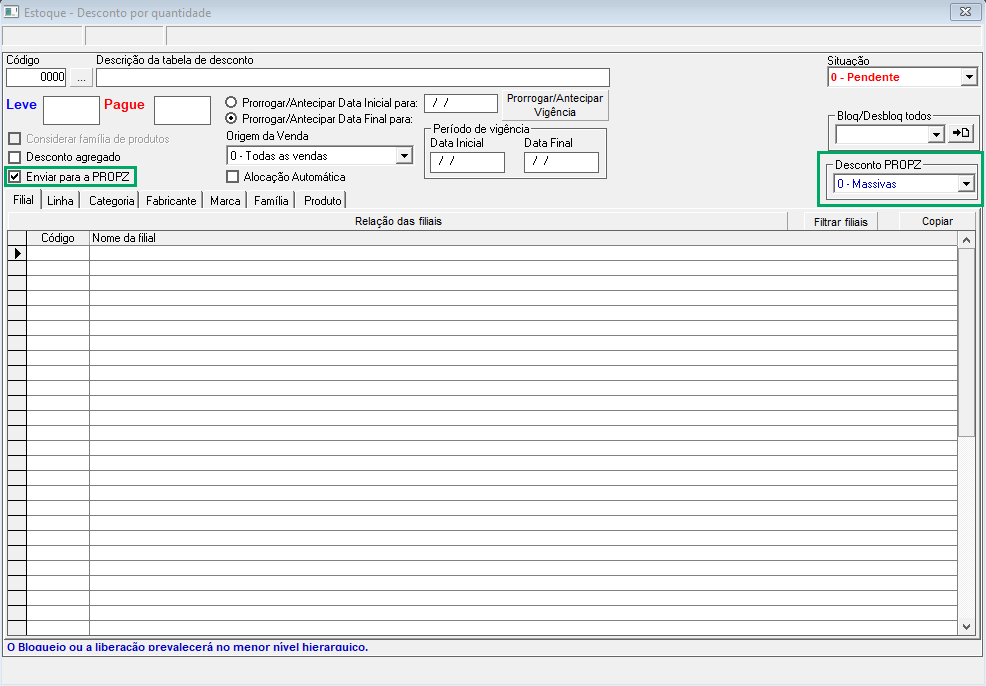
Task: Uncheck 'Enviar para a PROPZ'
Action: (15, 177)
